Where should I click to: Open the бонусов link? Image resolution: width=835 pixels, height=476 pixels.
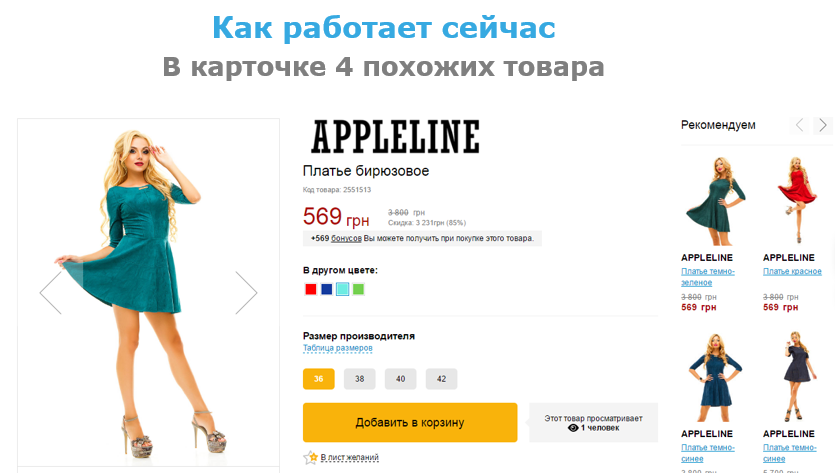[346, 239]
